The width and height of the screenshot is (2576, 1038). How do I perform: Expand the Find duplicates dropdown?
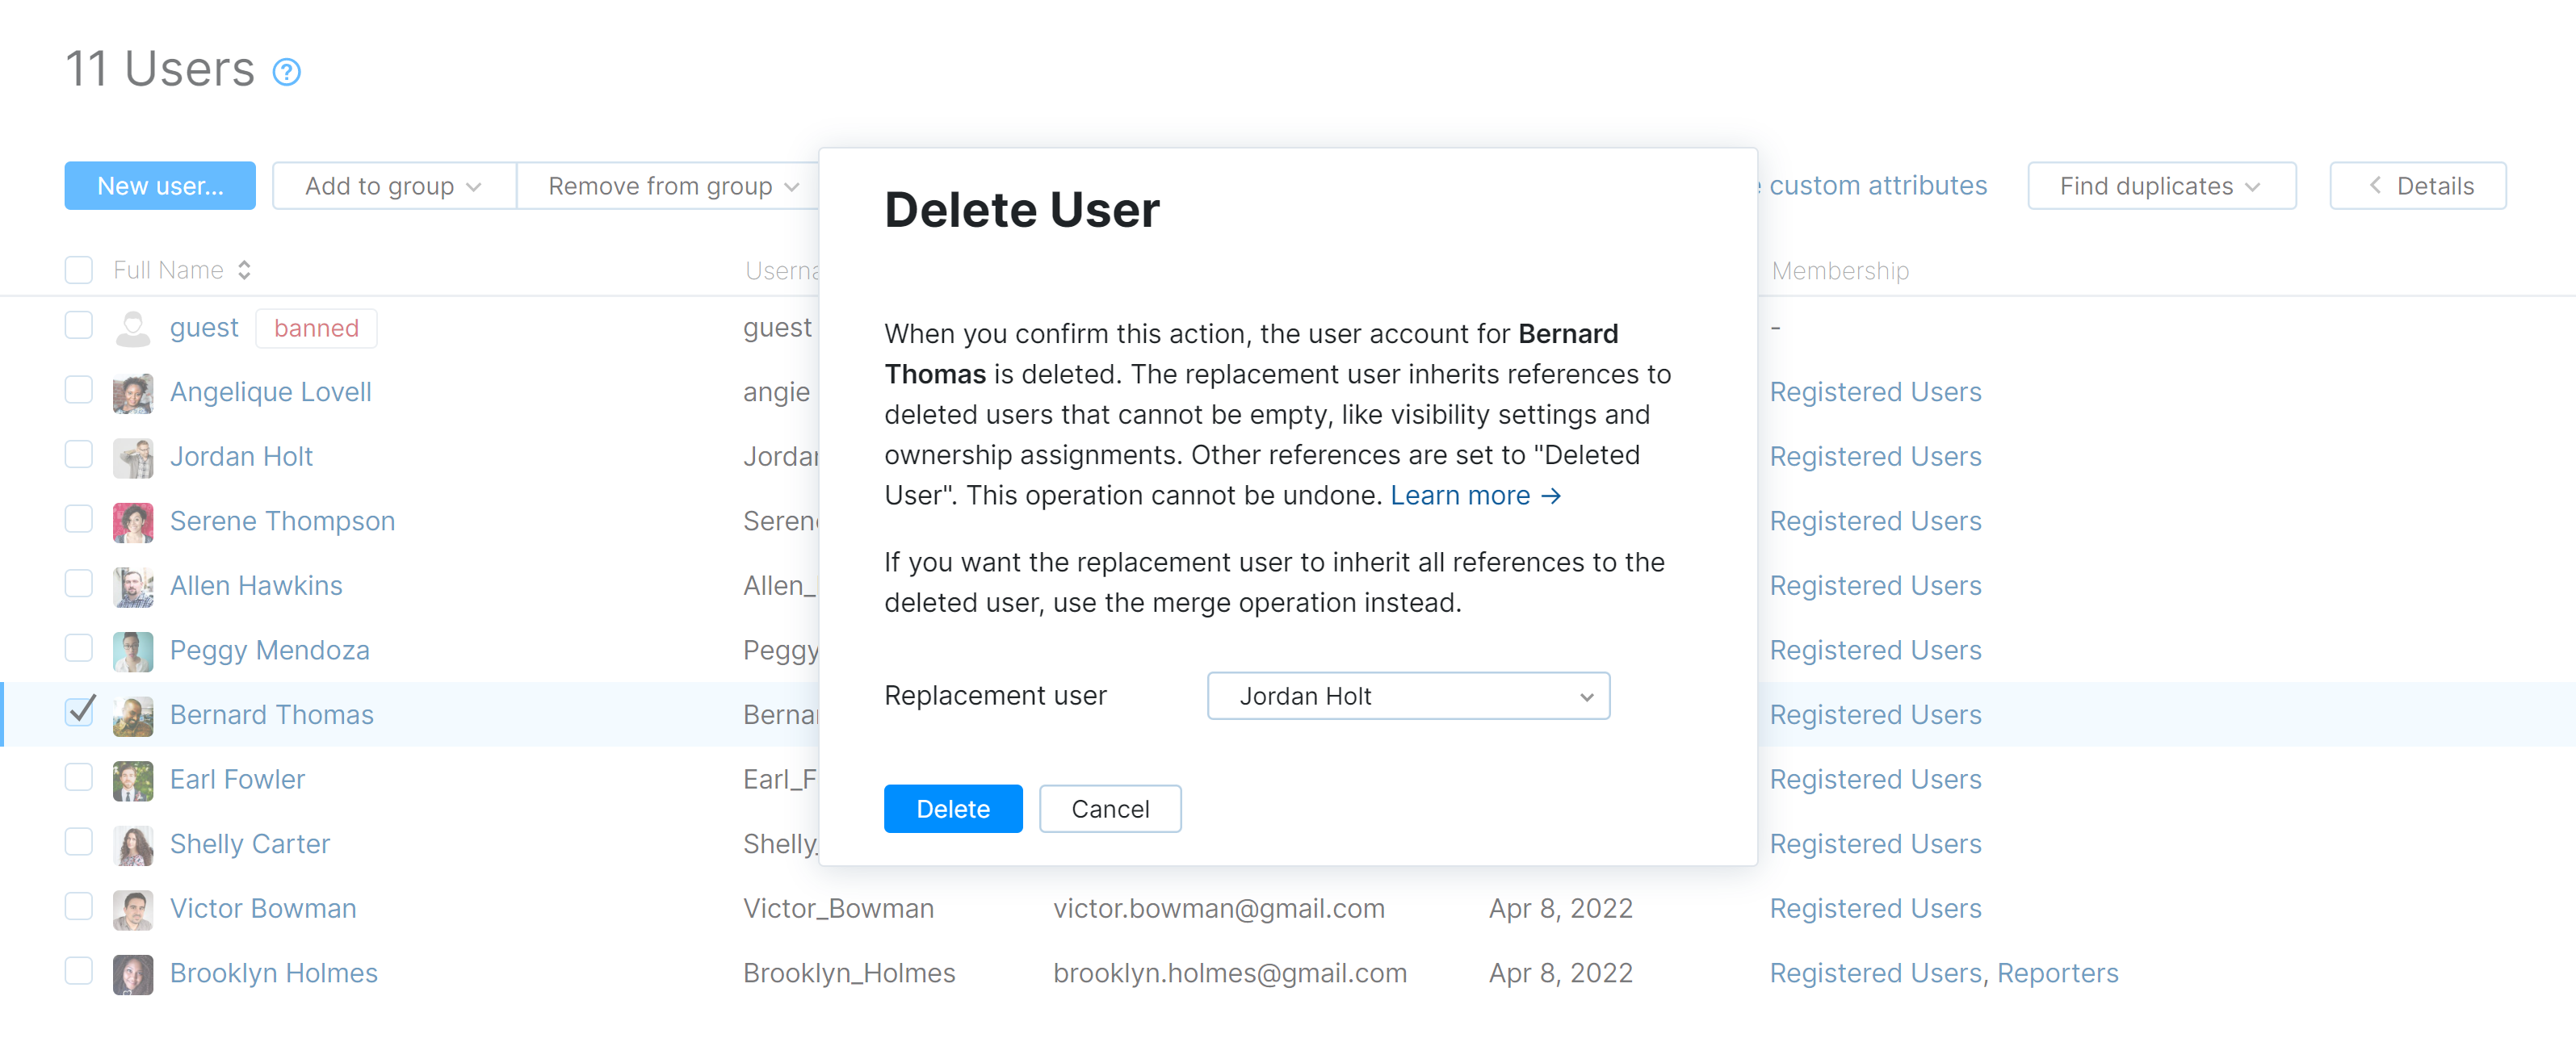2160,185
